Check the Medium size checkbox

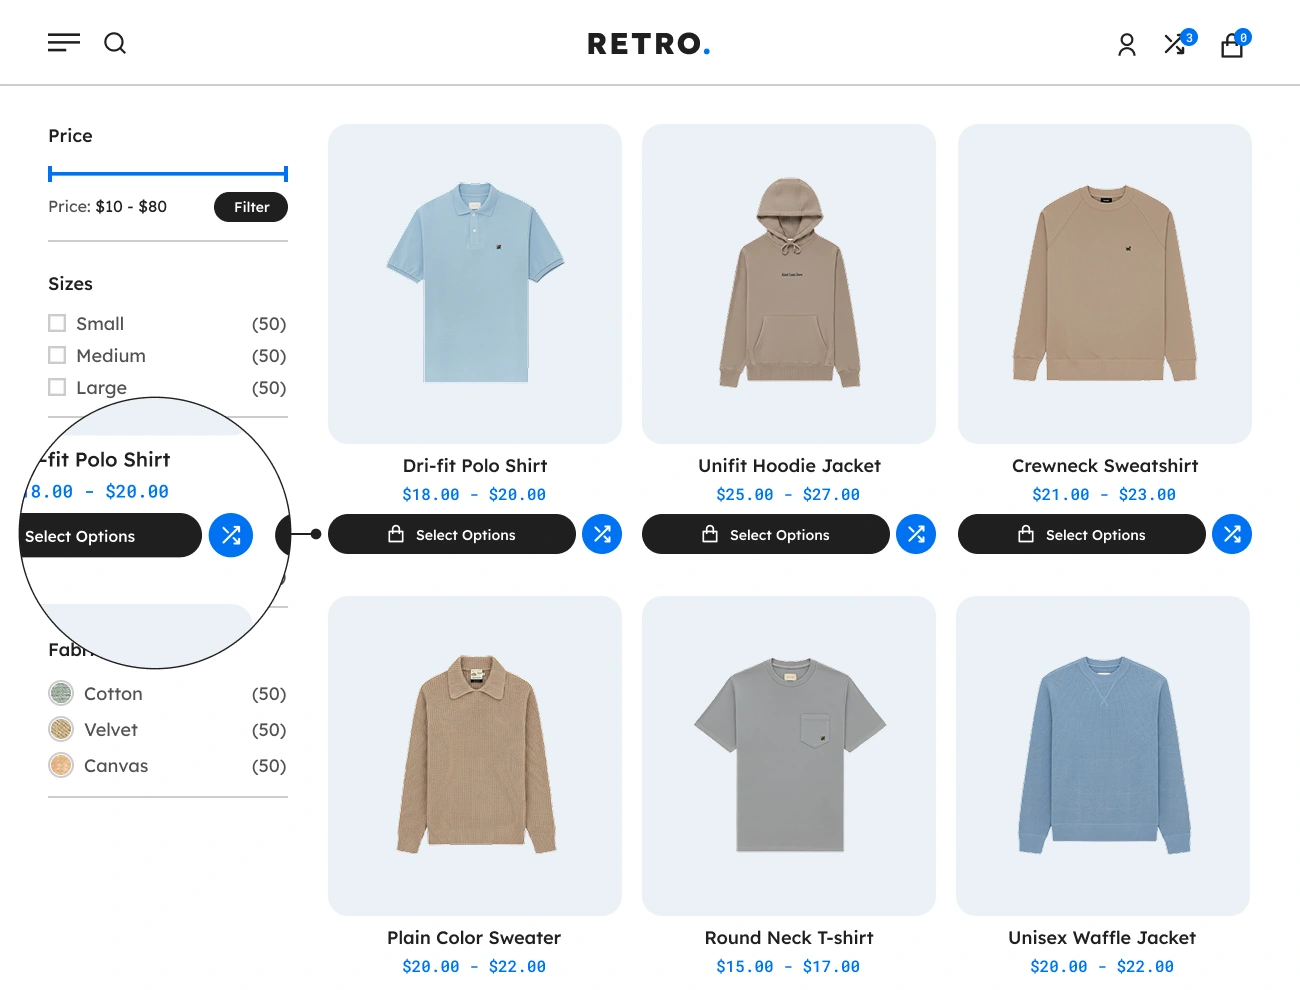pyautogui.click(x=57, y=355)
